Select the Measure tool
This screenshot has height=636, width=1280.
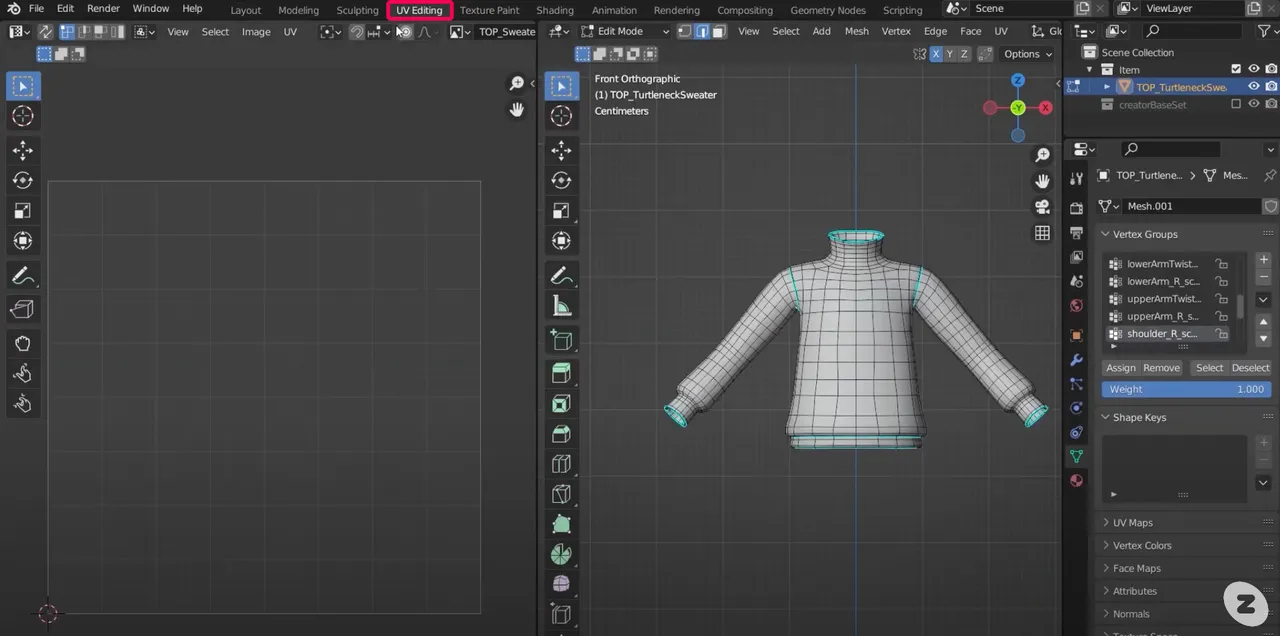[561, 305]
